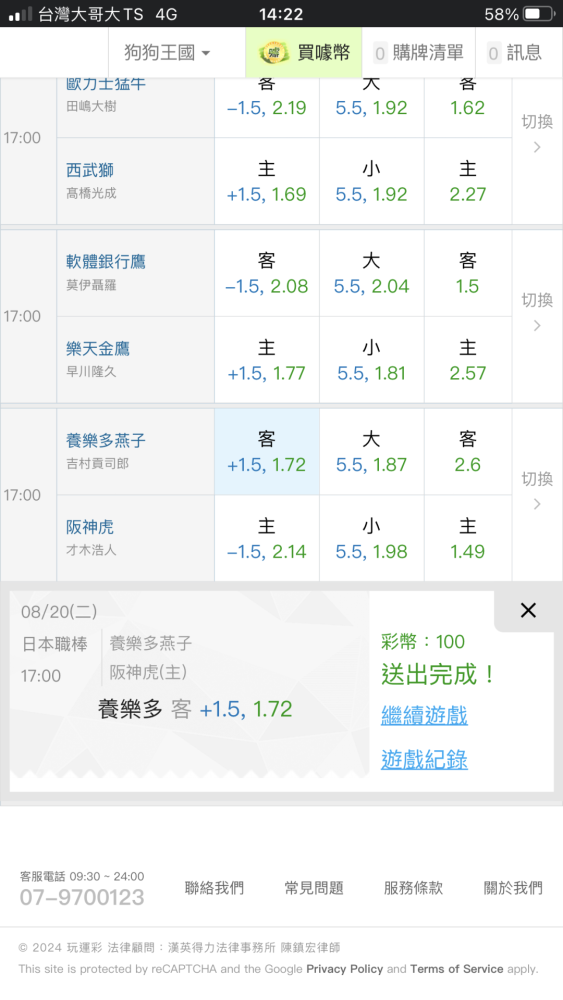The width and height of the screenshot is (563, 1000).
Task: Open the 常見問題 footer link
Action: click(x=314, y=888)
